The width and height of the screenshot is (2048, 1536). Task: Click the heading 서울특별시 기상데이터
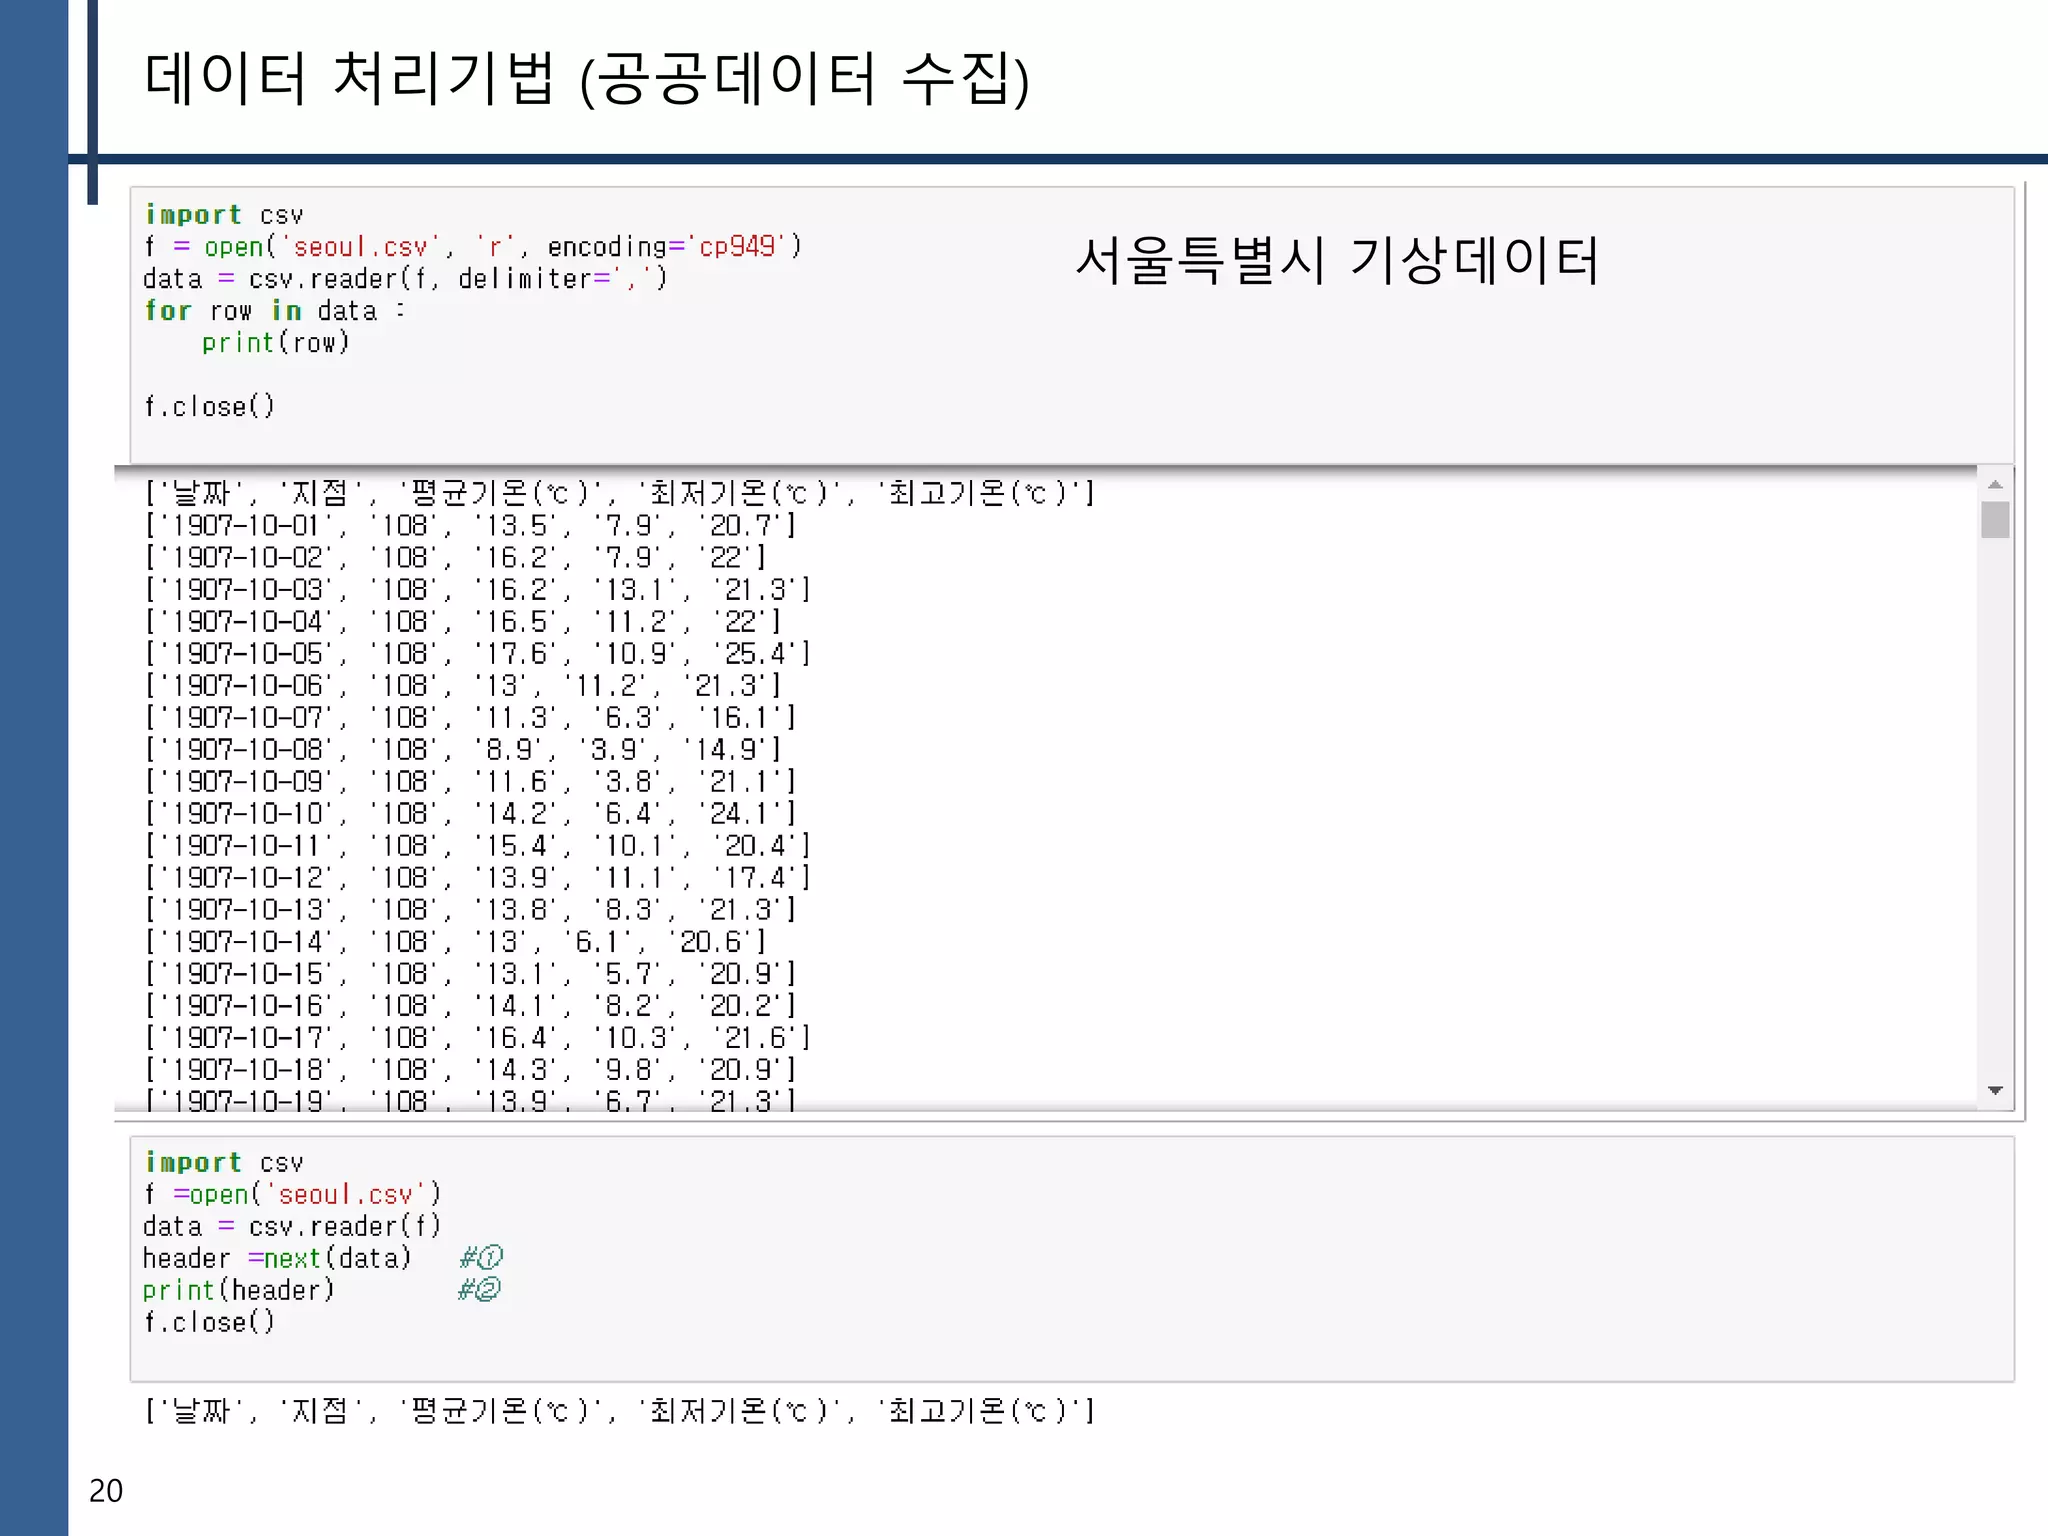pyautogui.click(x=1337, y=260)
